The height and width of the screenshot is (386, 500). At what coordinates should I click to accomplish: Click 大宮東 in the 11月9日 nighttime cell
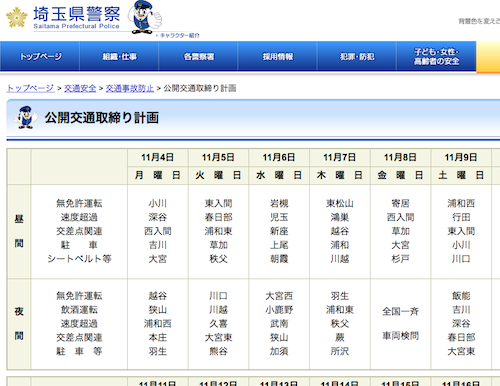[x=461, y=351]
